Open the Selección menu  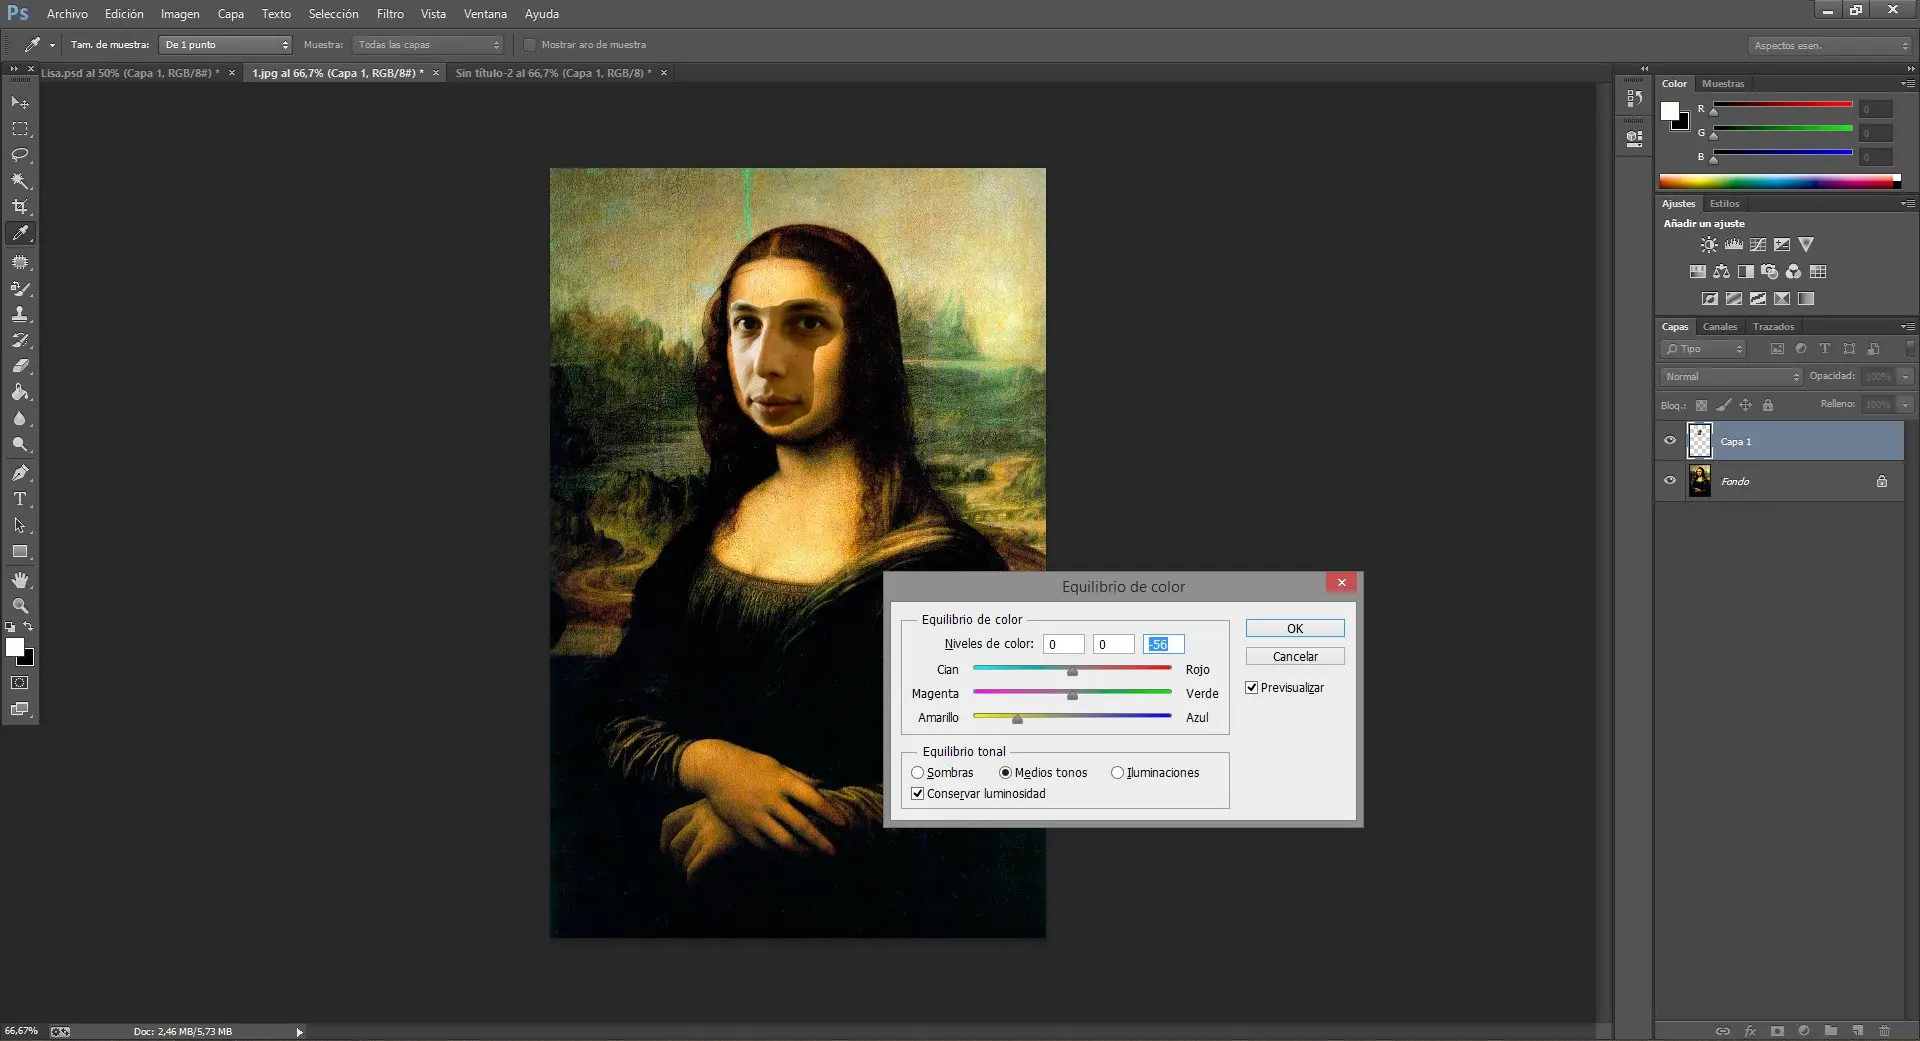tap(333, 14)
